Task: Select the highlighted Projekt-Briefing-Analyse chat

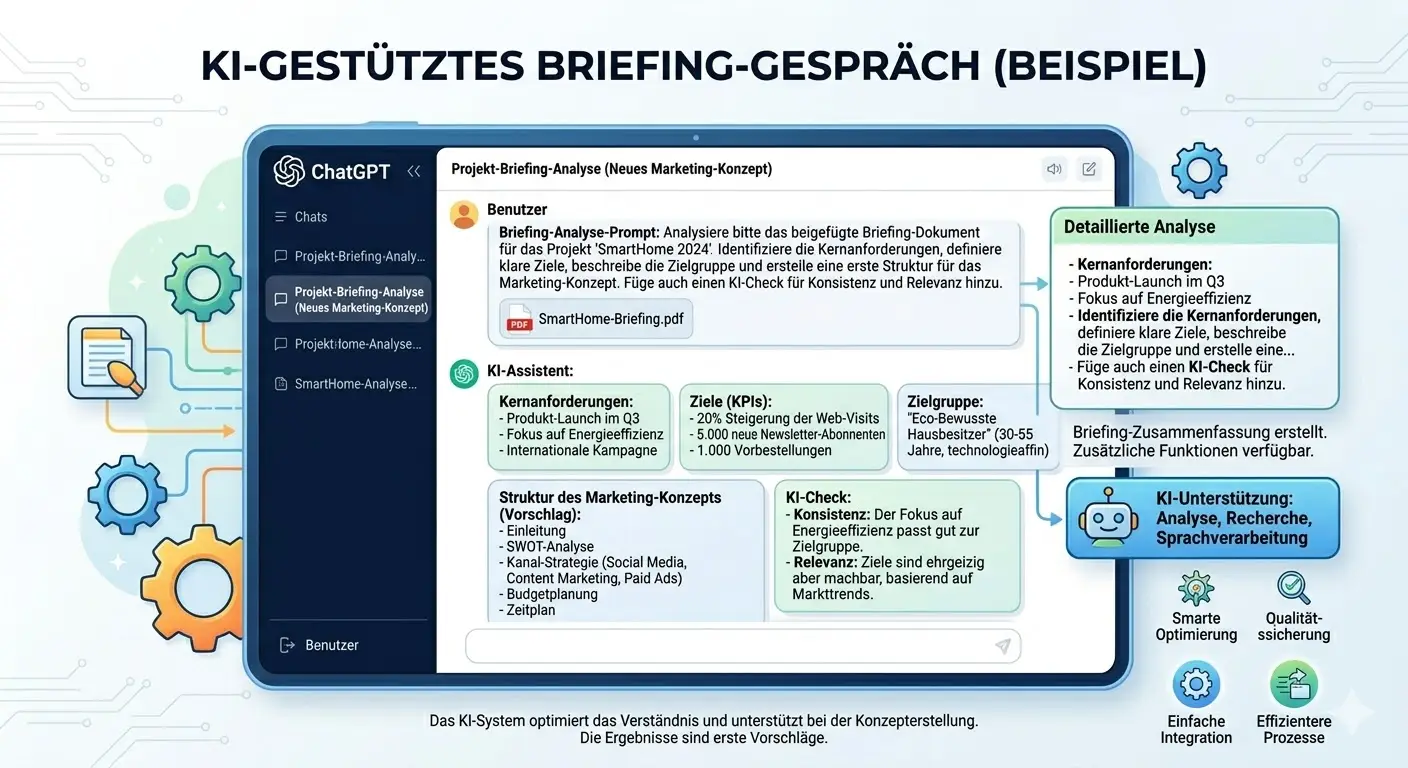Action: click(348, 299)
